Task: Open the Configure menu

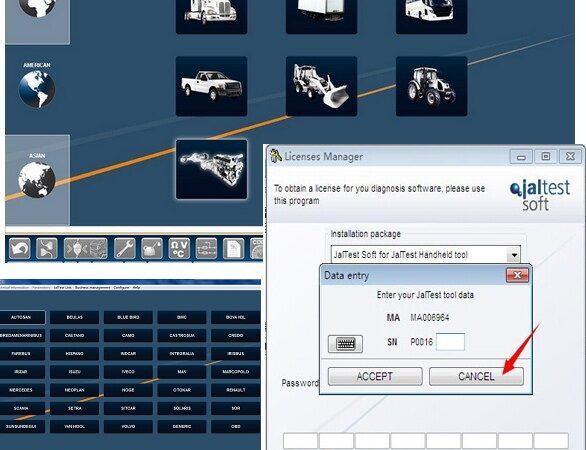Action: (x=121, y=288)
